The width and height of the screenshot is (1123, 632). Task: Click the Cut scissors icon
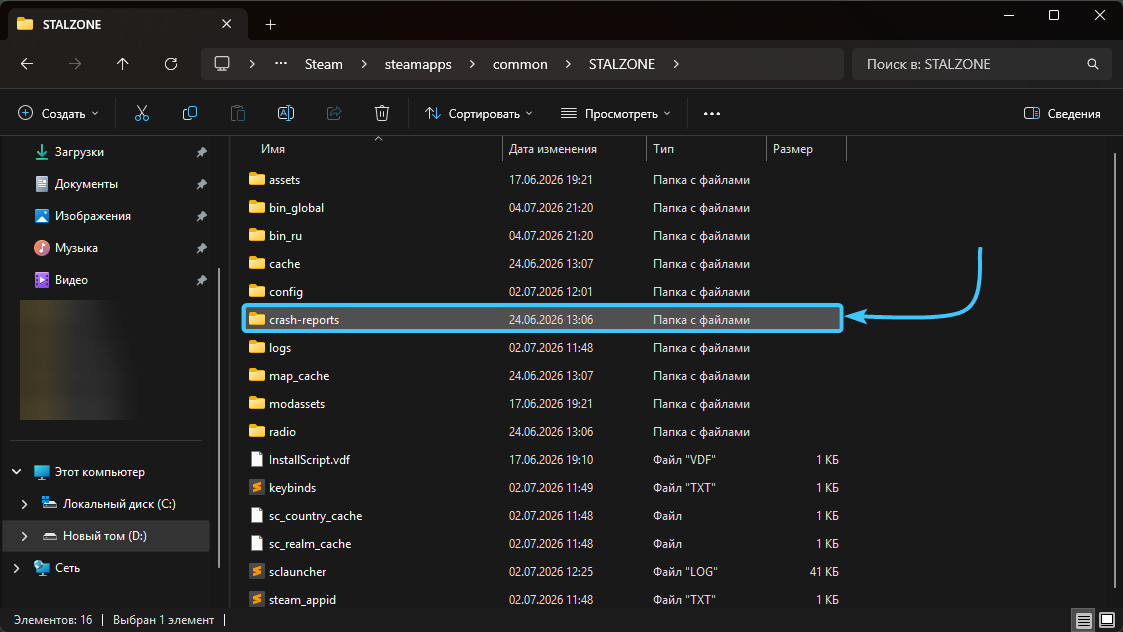tap(142, 113)
